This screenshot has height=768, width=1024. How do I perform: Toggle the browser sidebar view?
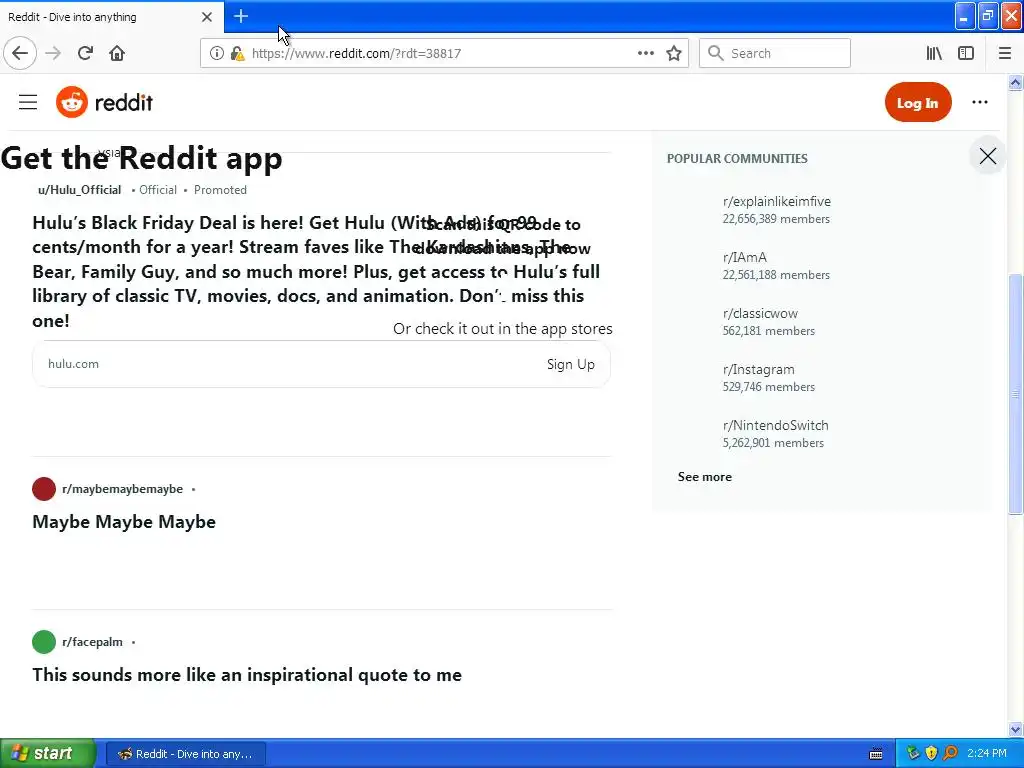click(966, 54)
